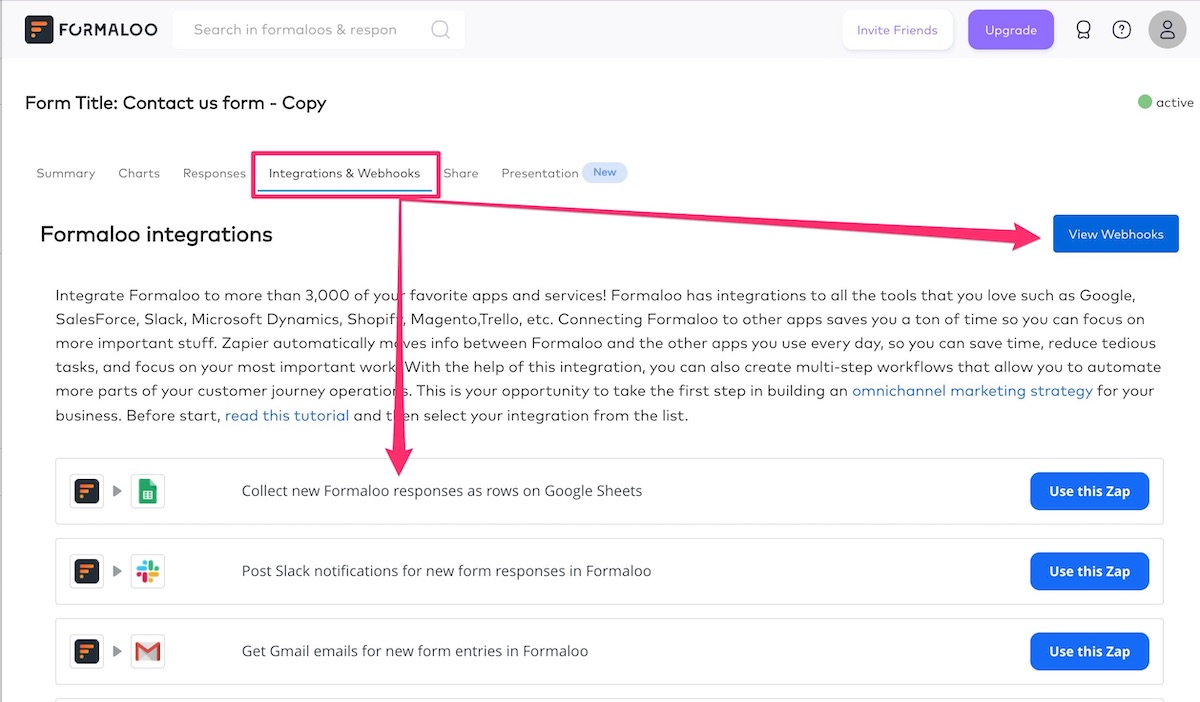This screenshot has height=702, width=1200.
Task: Click Formaloo icon in Google Sheets row
Action: (87, 491)
